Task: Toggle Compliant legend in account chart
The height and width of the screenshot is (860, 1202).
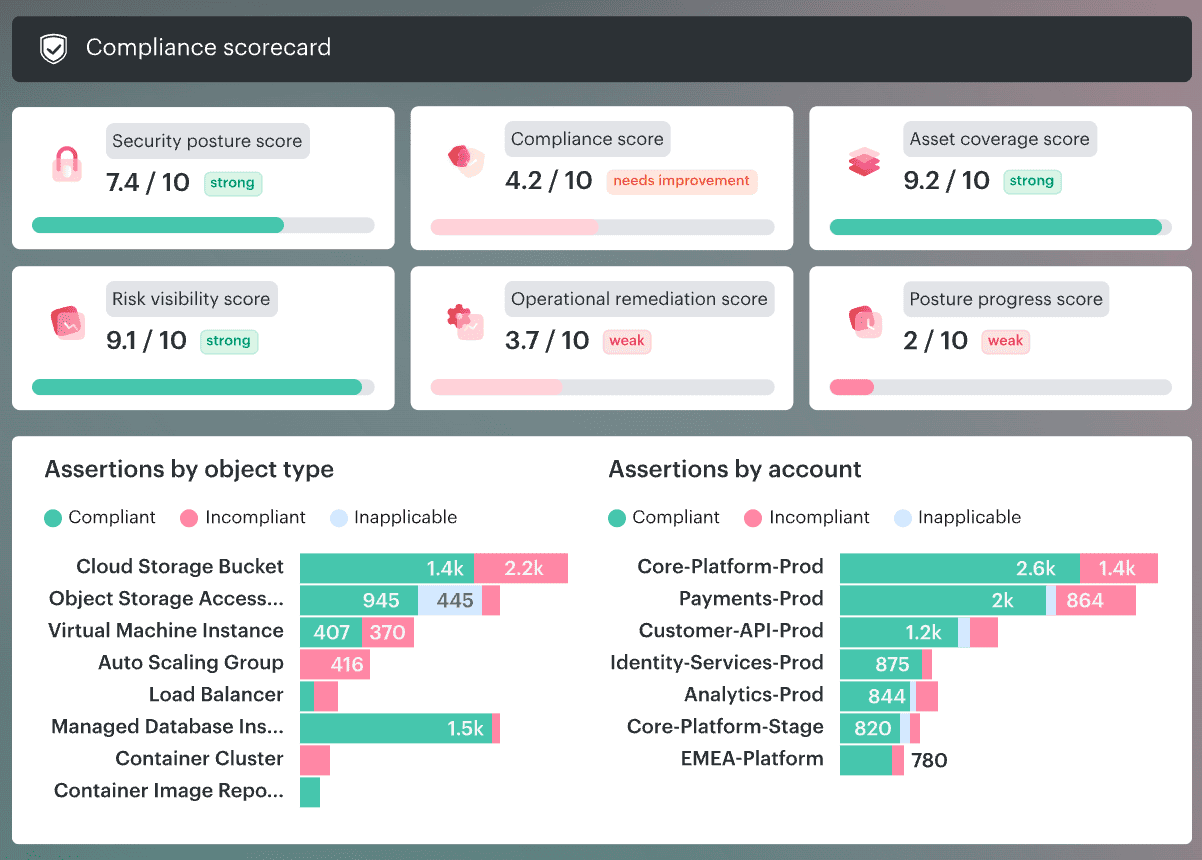Action: tap(664, 517)
